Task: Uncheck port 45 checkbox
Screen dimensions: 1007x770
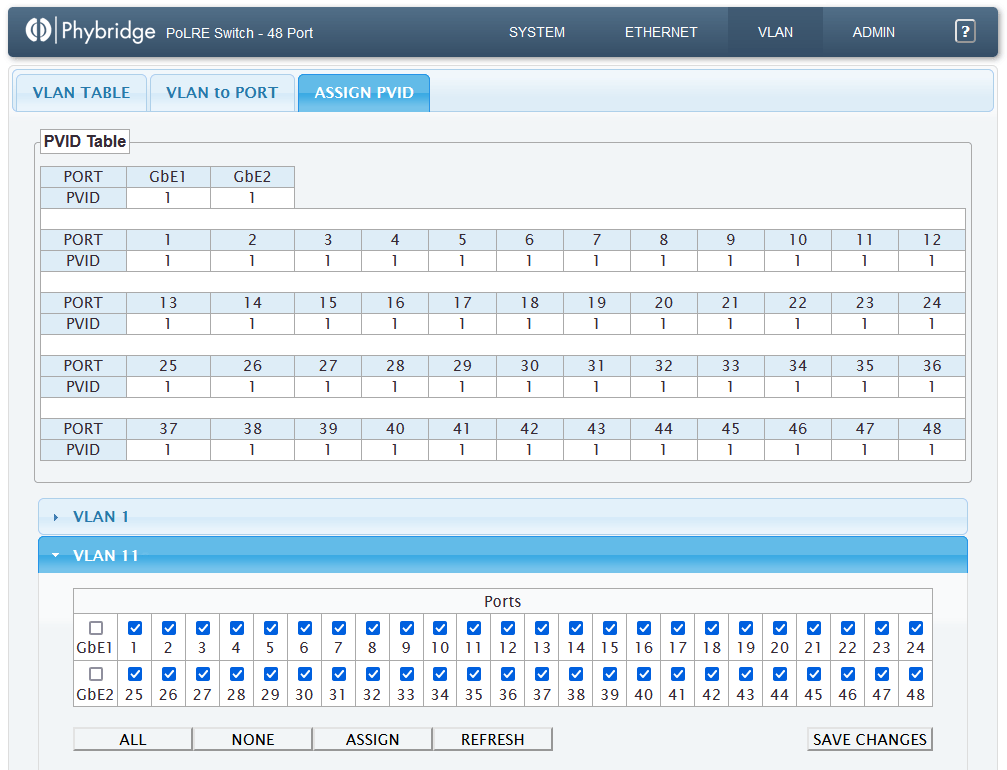Action: (814, 674)
